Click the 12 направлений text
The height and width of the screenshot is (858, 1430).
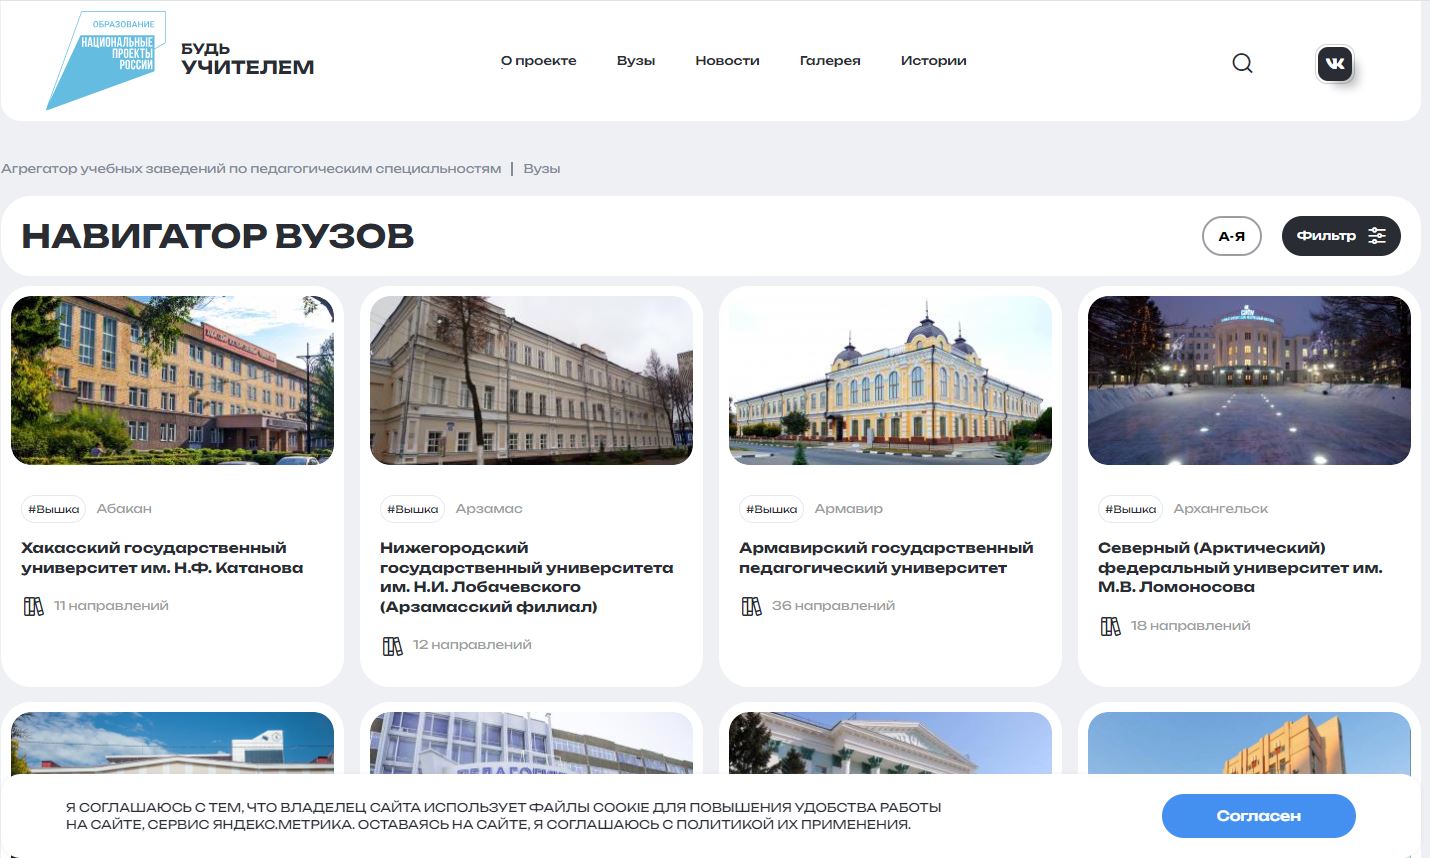tap(472, 645)
